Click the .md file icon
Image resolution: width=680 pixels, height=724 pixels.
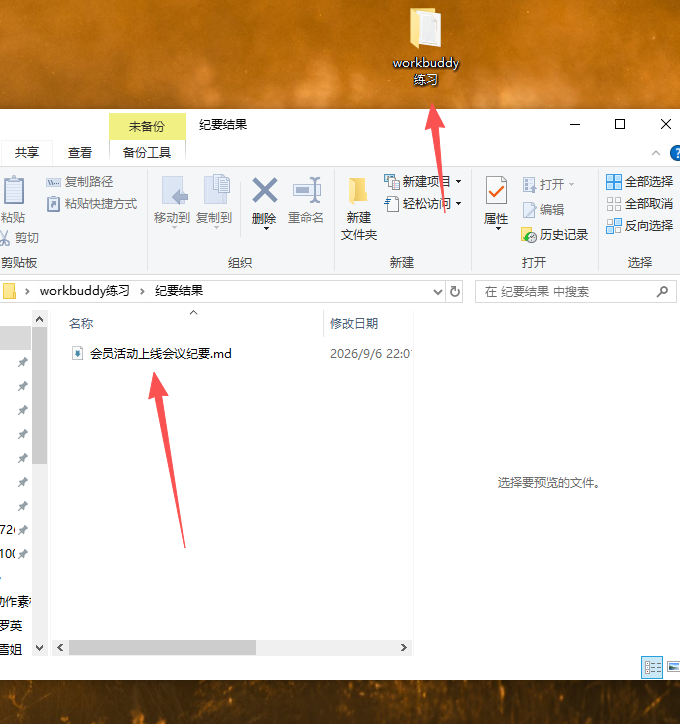point(77,353)
